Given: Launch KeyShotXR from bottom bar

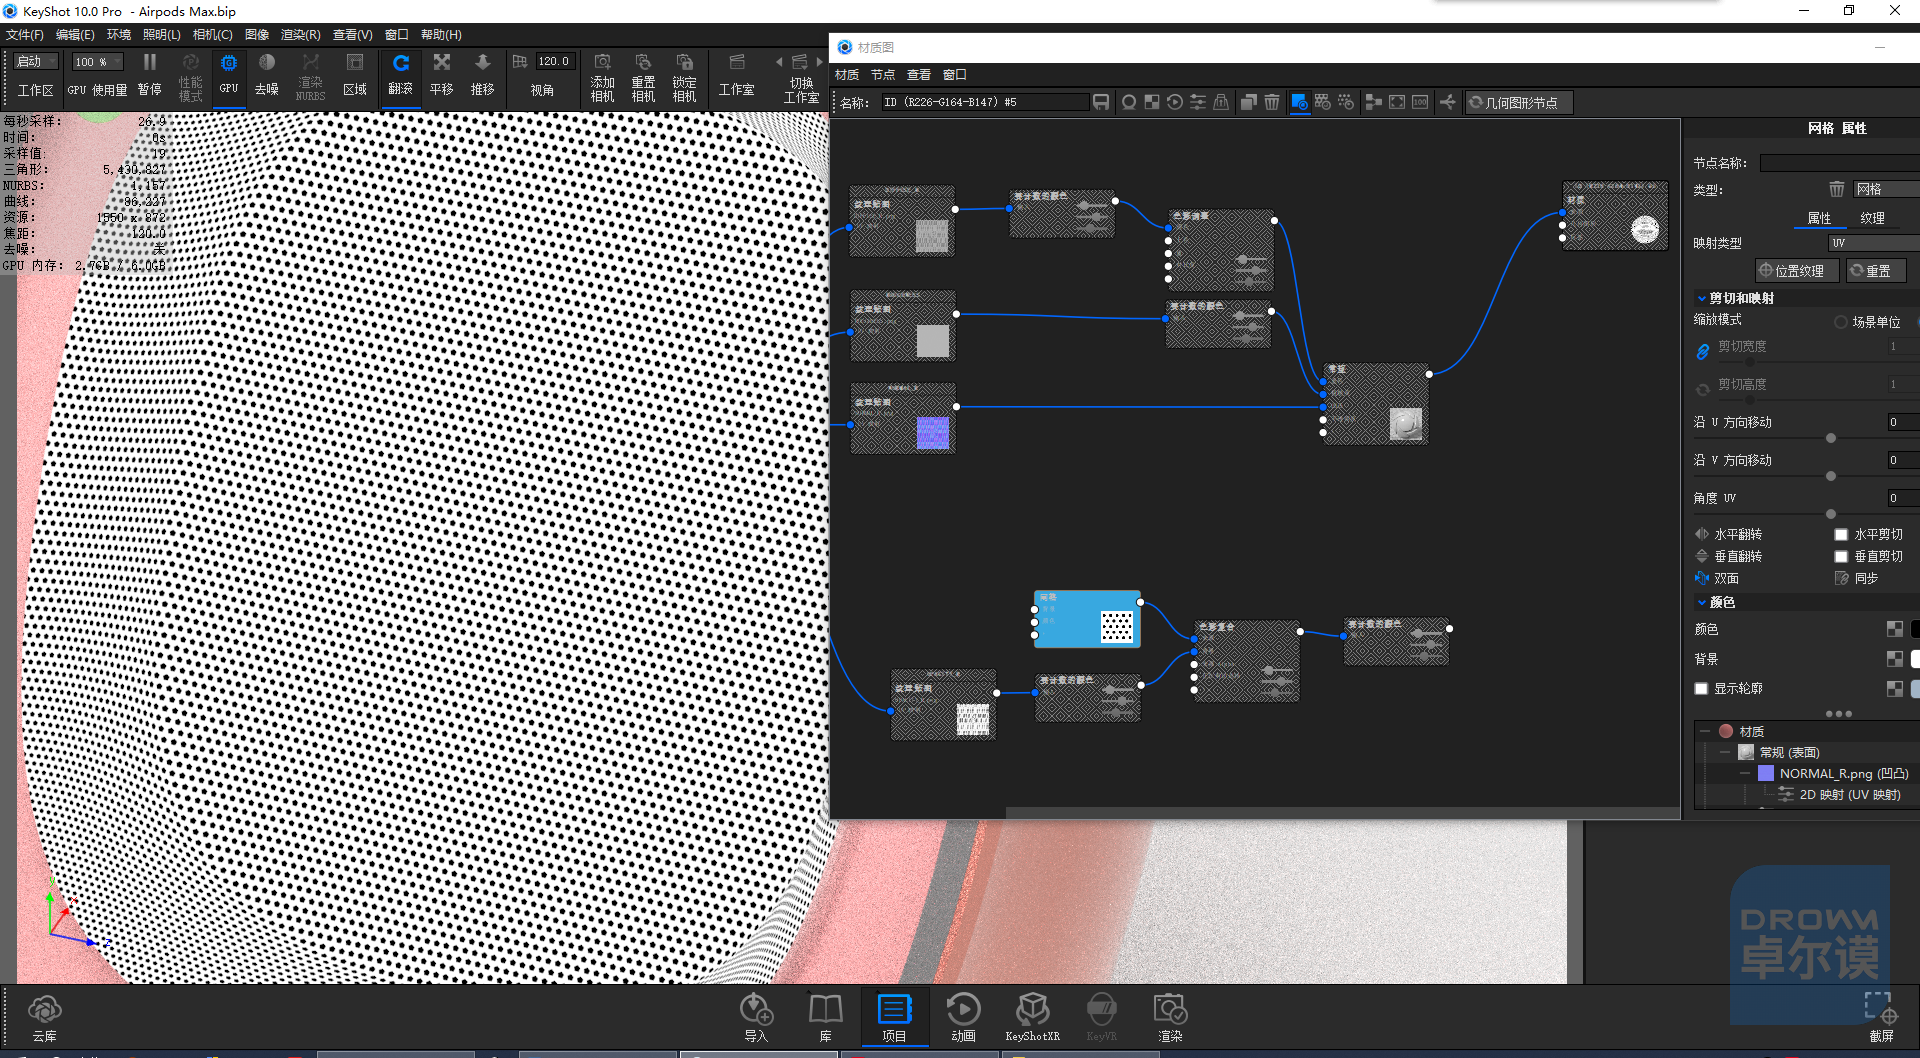Looking at the screenshot, I should (x=1032, y=1017).
